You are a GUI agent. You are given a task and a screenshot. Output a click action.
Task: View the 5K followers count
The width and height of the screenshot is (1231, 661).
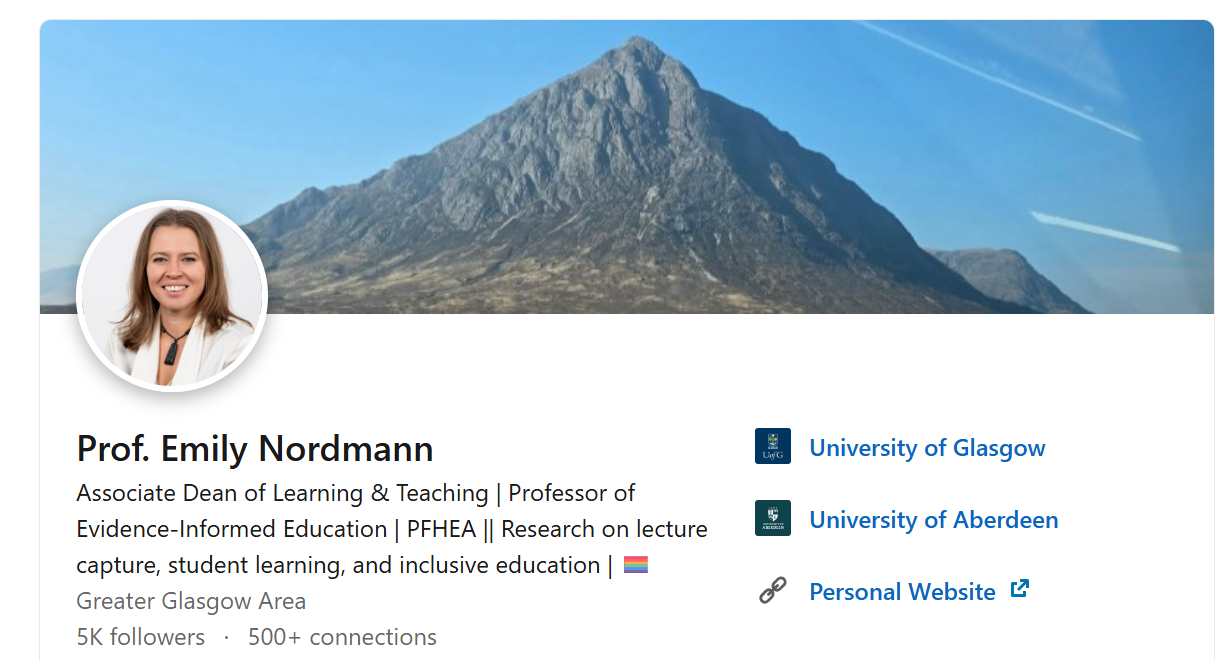click(140, 637)
